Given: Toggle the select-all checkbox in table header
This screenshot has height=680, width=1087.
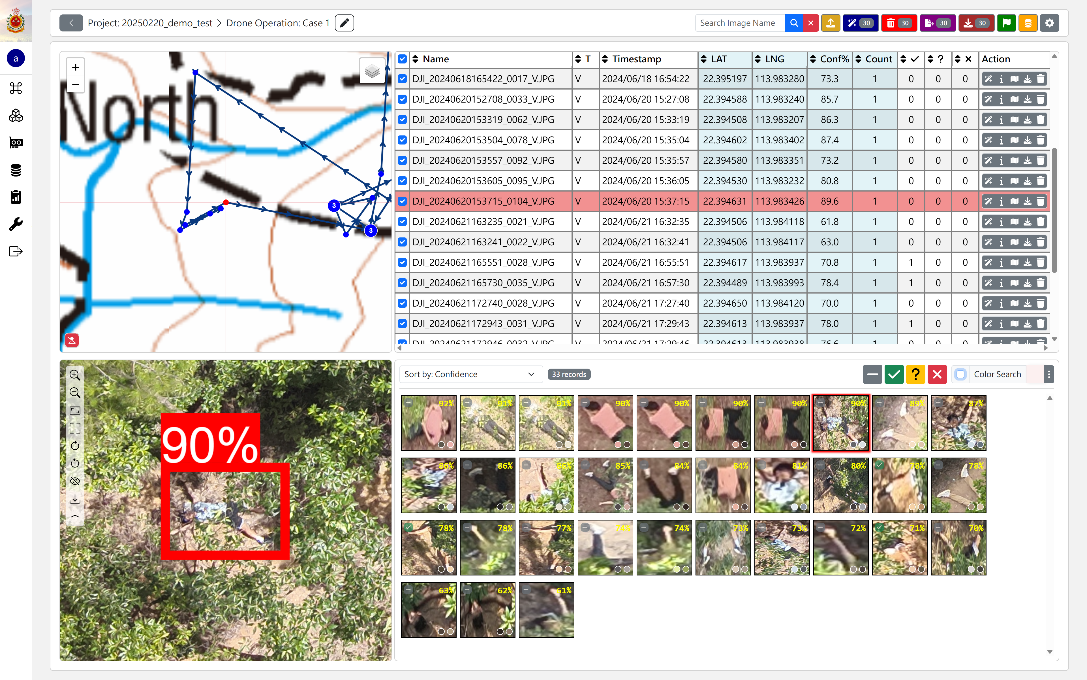Looking at the screenshot, I should [403, 59].
